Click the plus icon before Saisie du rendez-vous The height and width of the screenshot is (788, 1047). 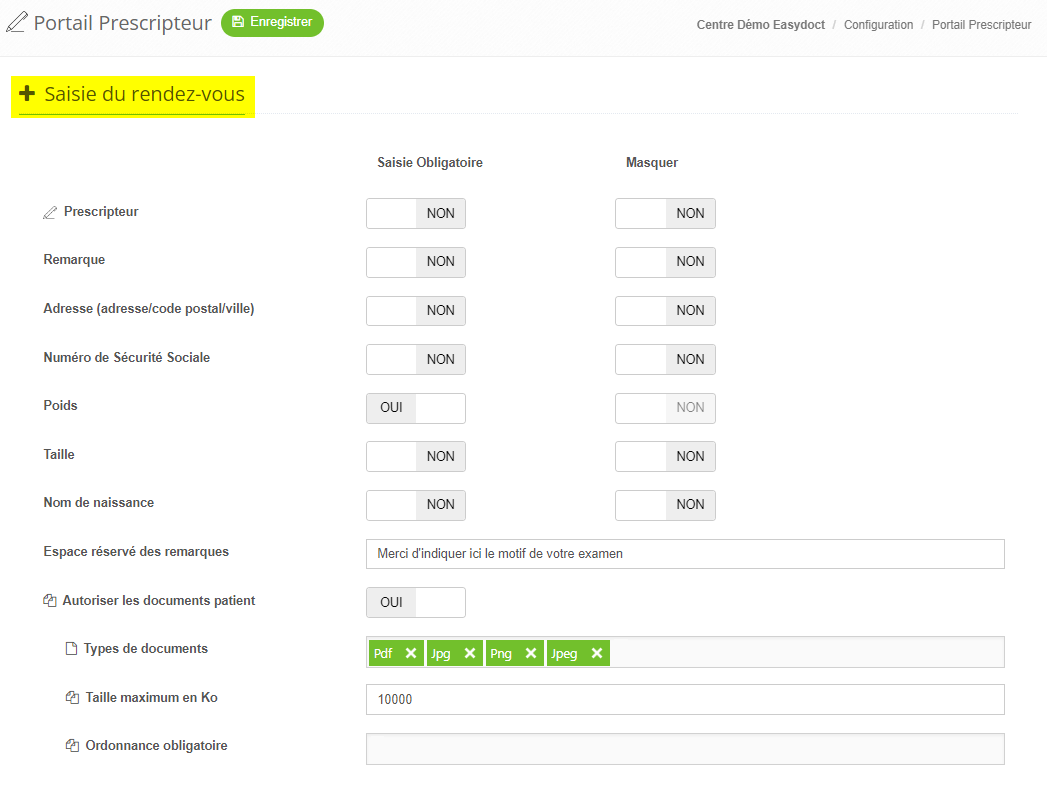(x=27, y=94)
